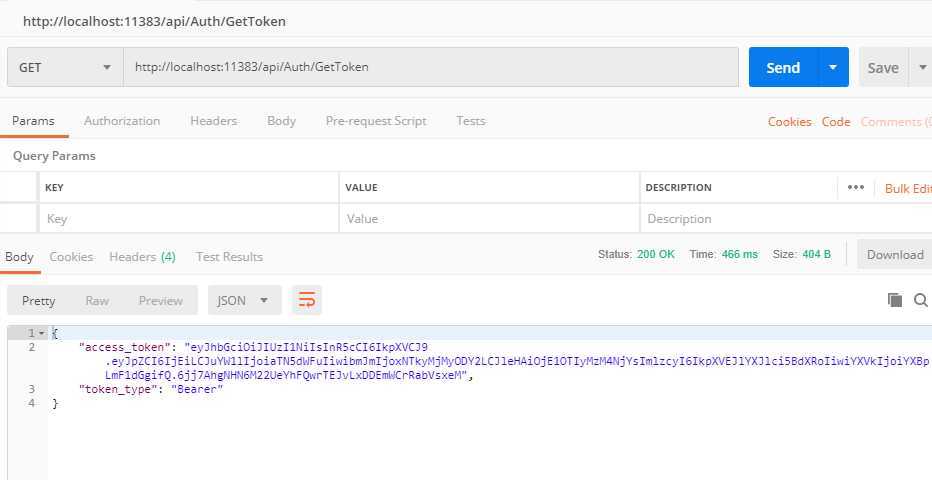Click the Bulk Edit link
The image size is (932, 480).
pos(908,188)
